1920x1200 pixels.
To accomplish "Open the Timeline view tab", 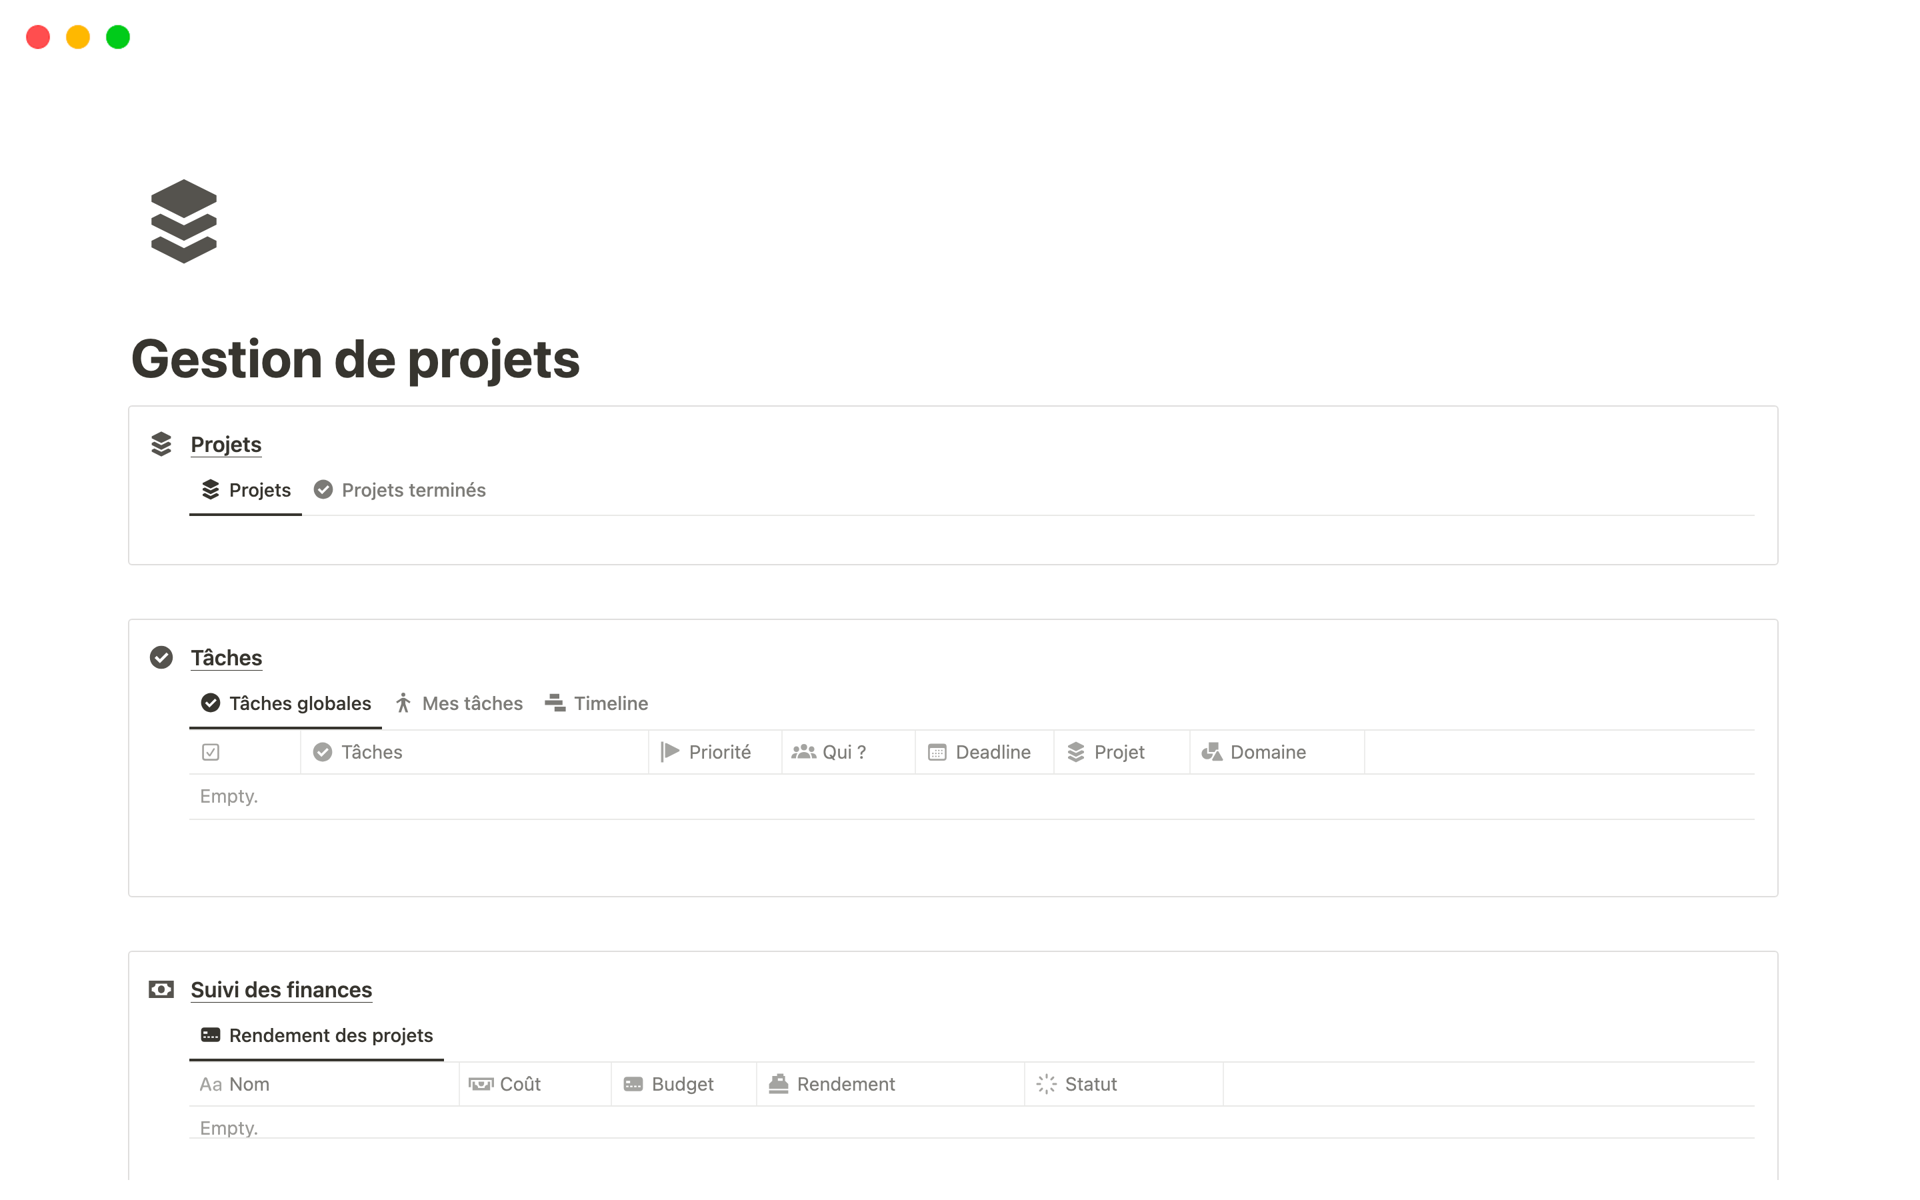I will (597, 703).
